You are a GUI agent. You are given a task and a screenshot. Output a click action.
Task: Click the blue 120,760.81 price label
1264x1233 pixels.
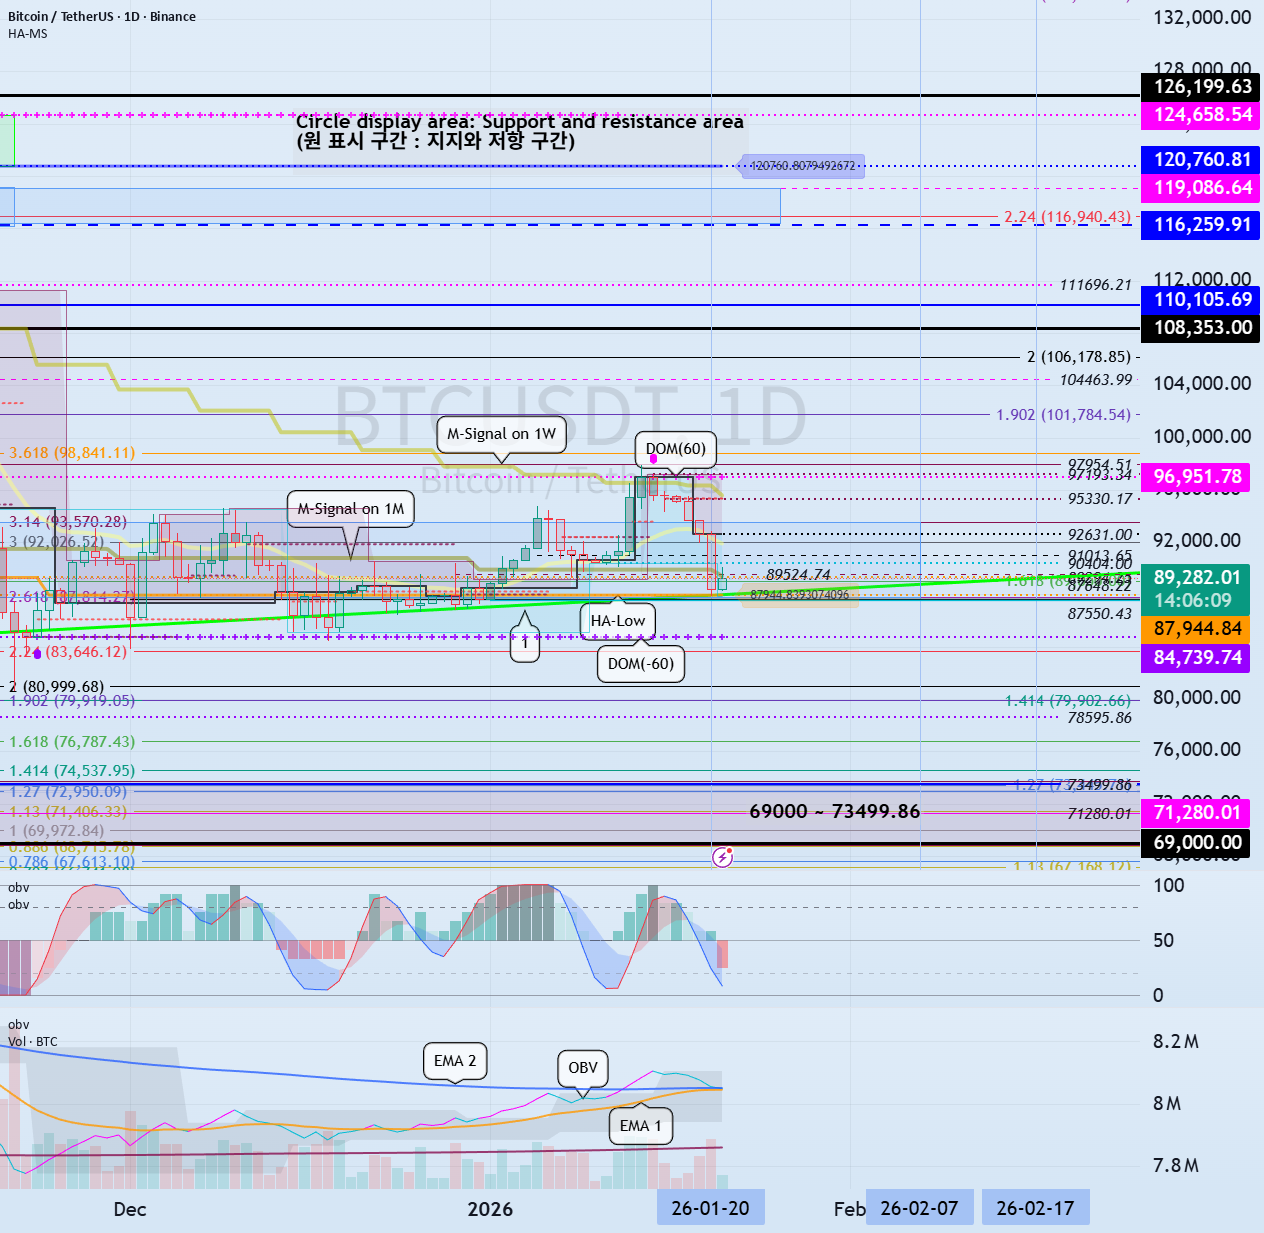click(1200, 160)
